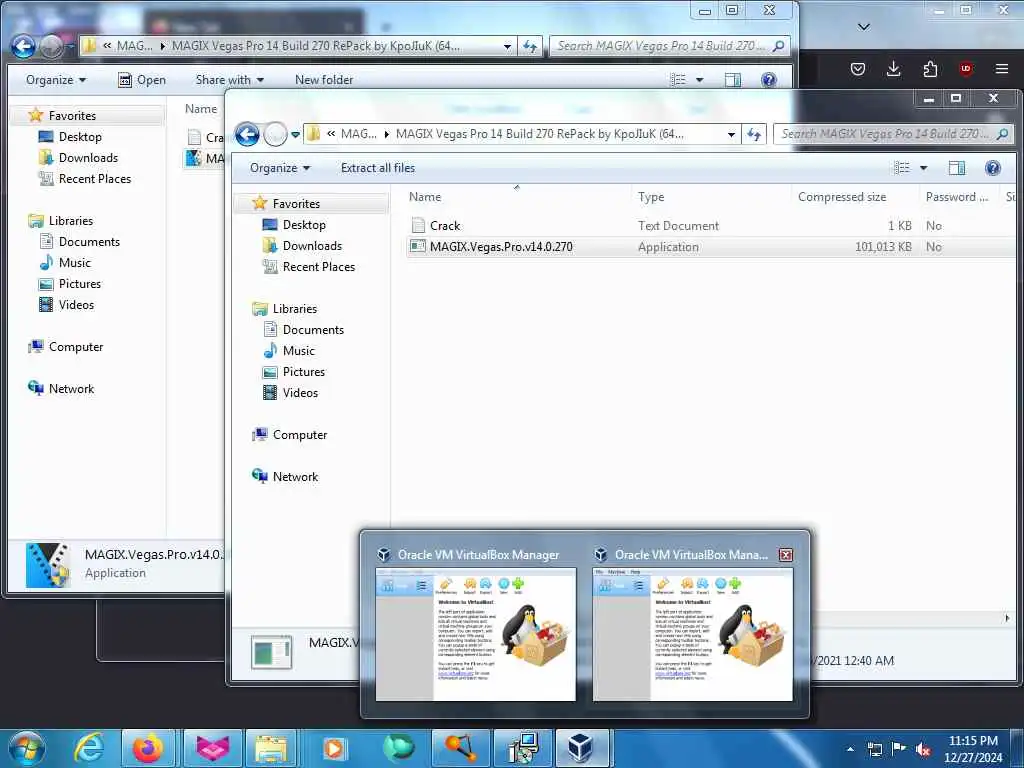The image size is (1024, 768).
Task: Open Music library in front window sidebar
Action: 298,351
